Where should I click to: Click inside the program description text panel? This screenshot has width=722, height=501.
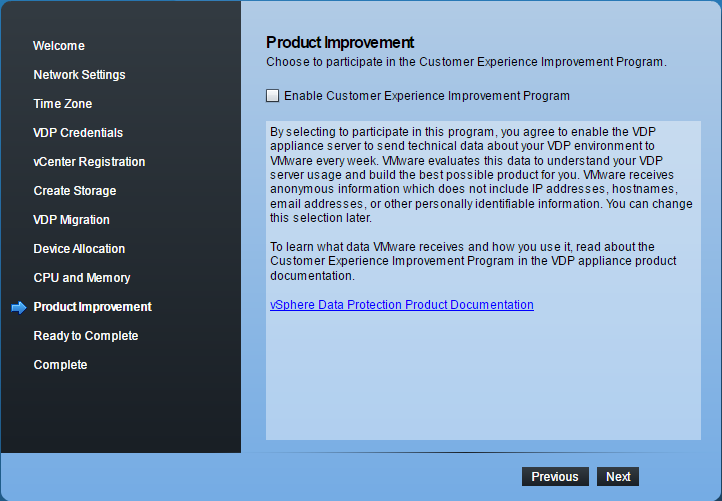tap(484, 380)
